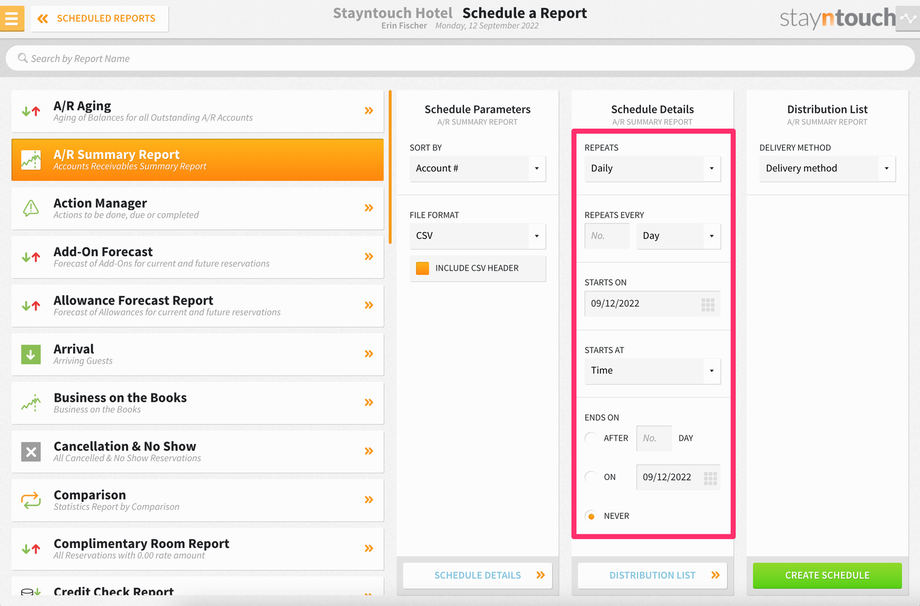Expand Arrival report chevron

tap(368, 354)
